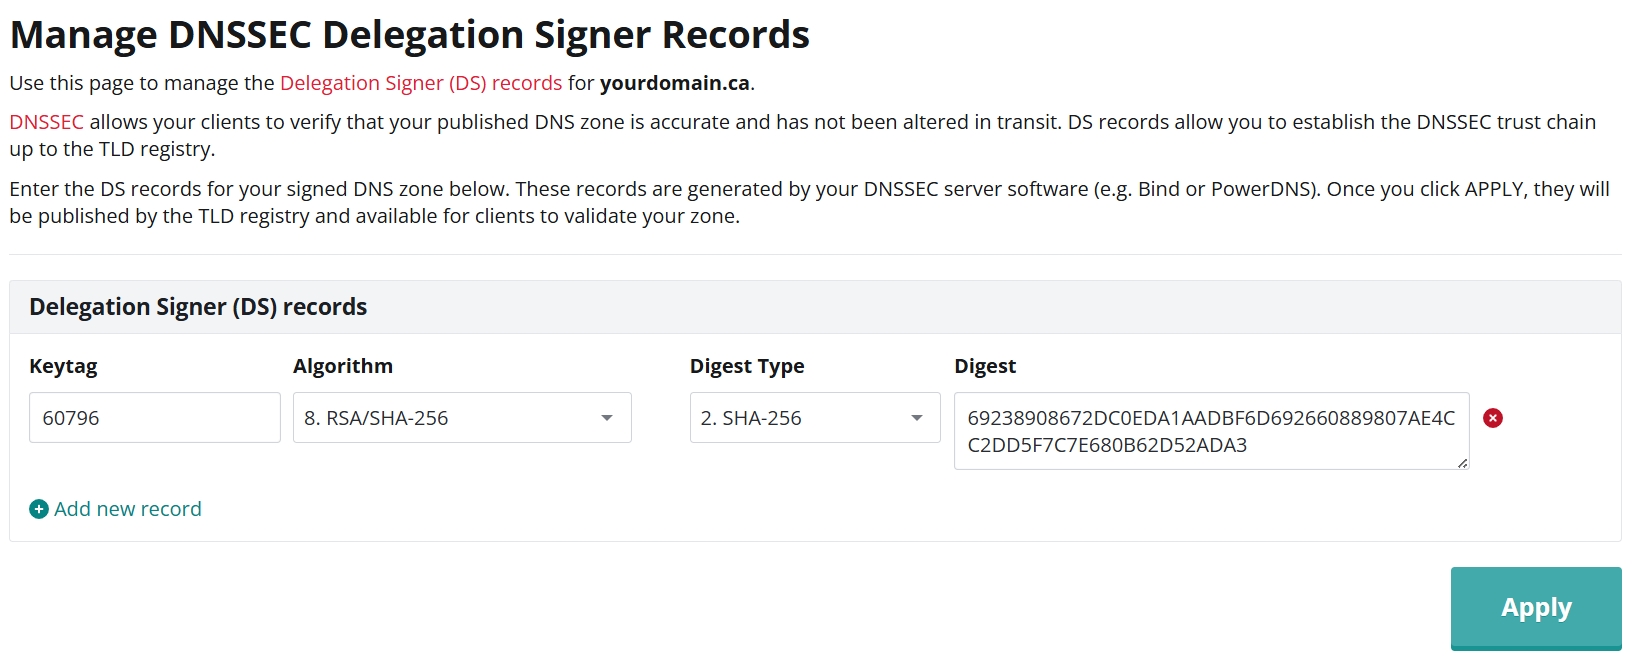The width and height of the screenshot is (1636, 658).
Task: Click inside the Digest hash text area
Action: tap(1210, 431)
